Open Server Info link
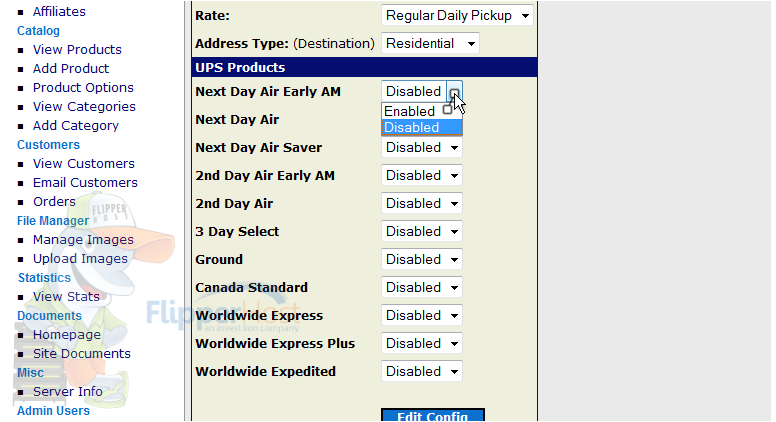The width and height of the screenshot is (776, 422). (68, 391)
